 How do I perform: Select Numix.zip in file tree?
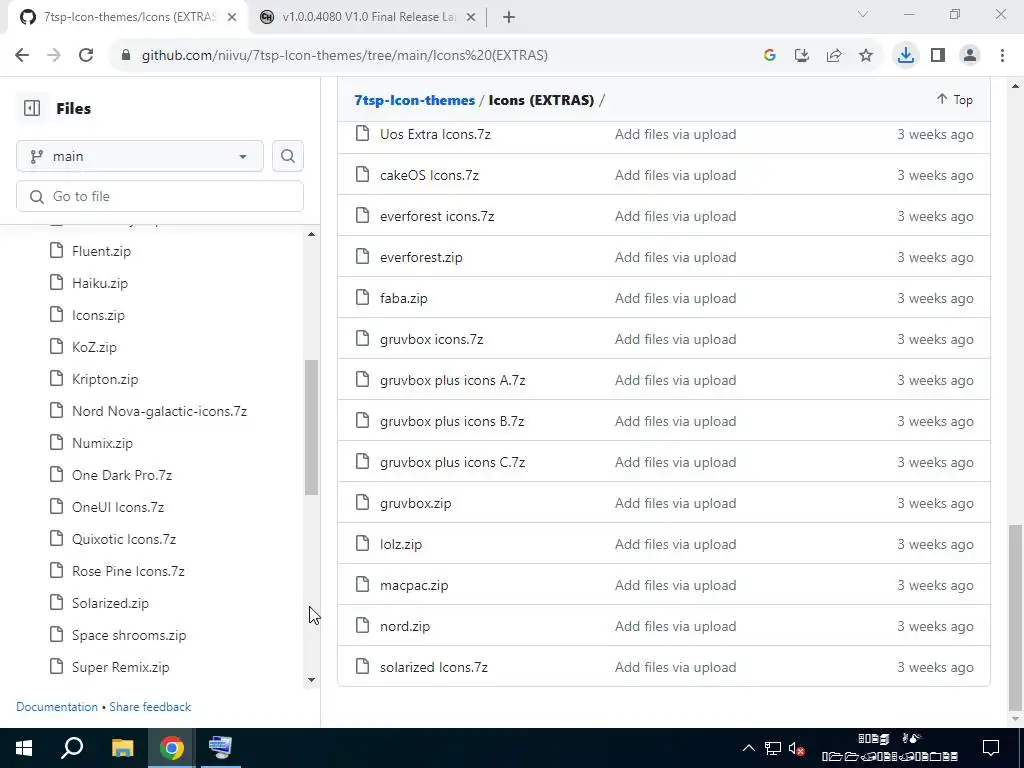point(102,443)
